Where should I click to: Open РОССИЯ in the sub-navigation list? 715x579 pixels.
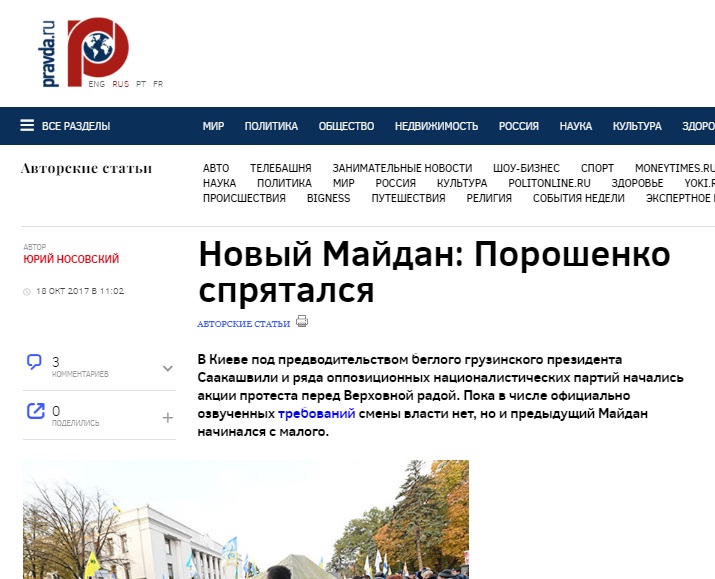coord(395,183)
